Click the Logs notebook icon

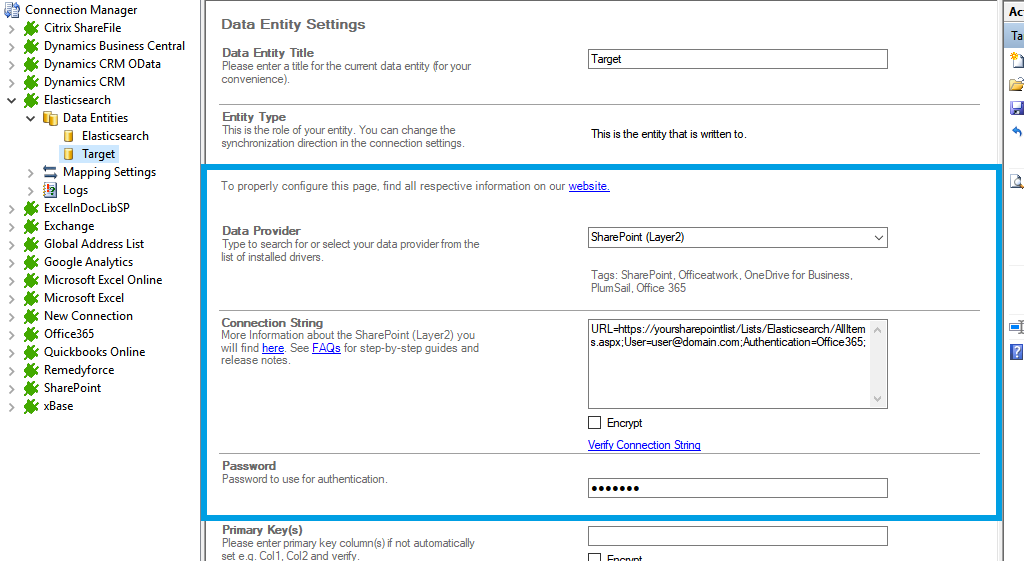(x=50, y=190)
